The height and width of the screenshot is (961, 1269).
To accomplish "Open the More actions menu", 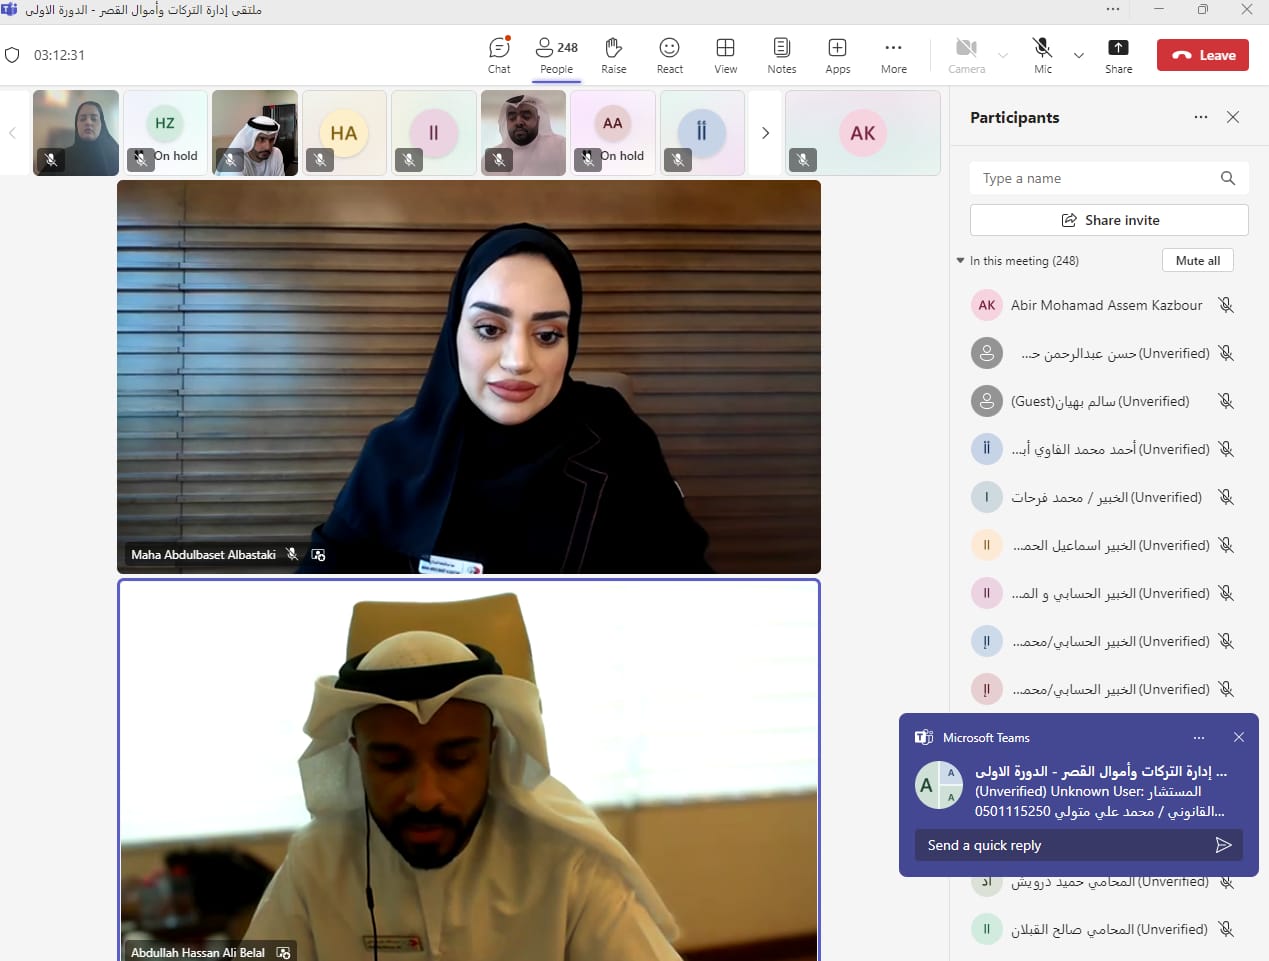I will [893, 55].
